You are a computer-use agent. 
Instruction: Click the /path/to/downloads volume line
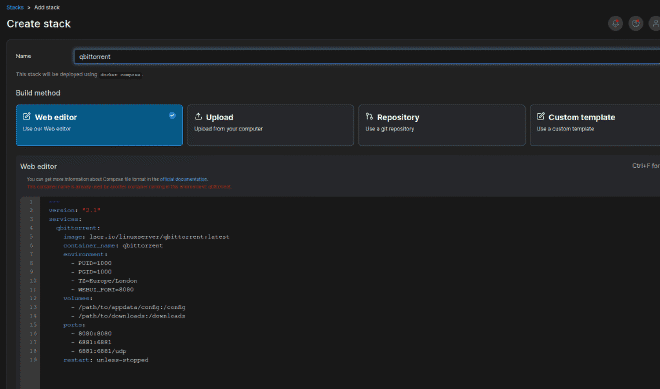pyautogui.click(x=128, y=316)
